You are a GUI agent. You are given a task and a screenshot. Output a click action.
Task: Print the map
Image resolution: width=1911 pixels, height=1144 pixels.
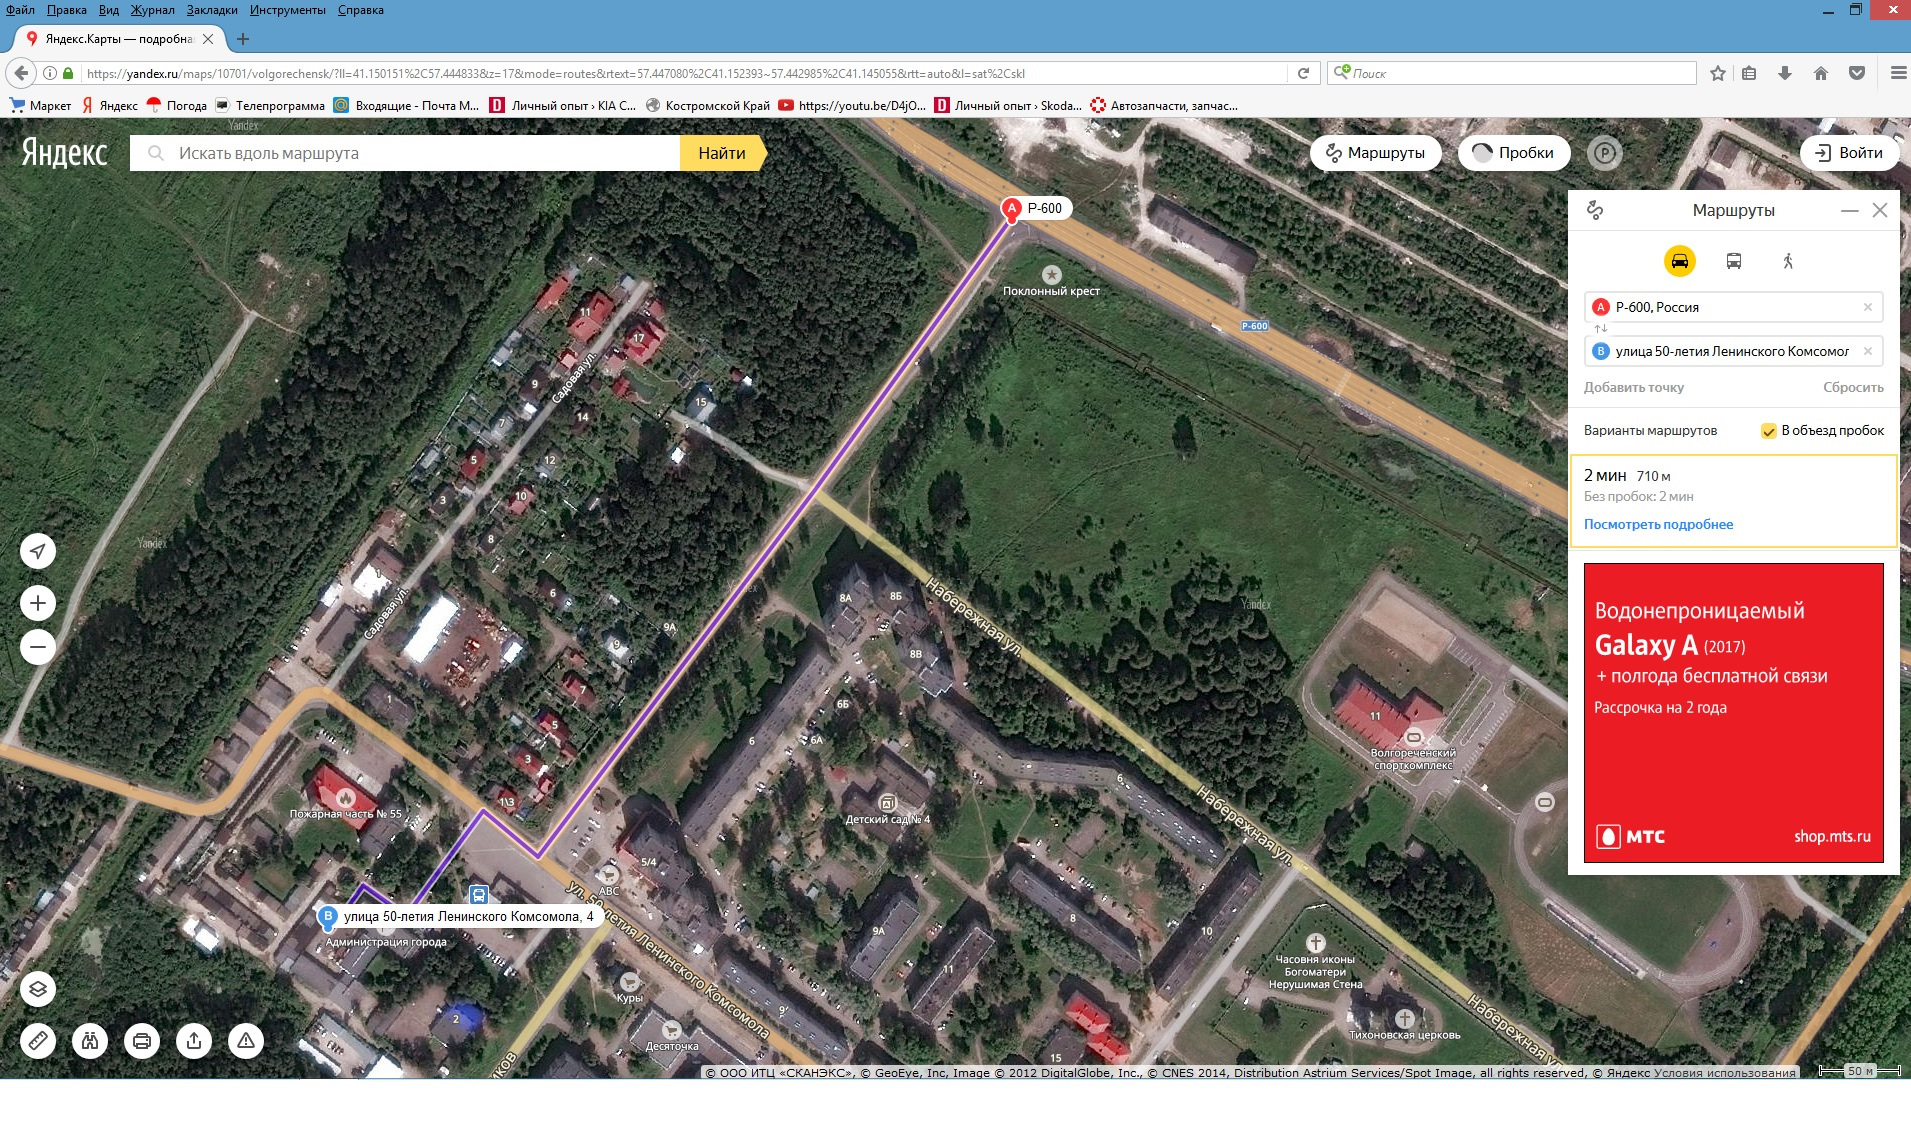click(x=142, y=1041)
